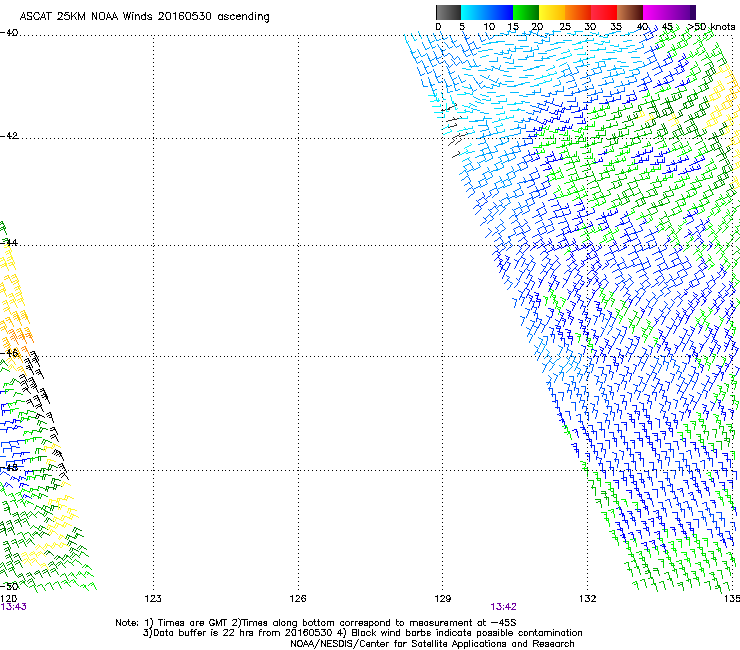Click the longitude label 126
The height and width of the screenshot is (650, 740).
(x=298, y=599)
